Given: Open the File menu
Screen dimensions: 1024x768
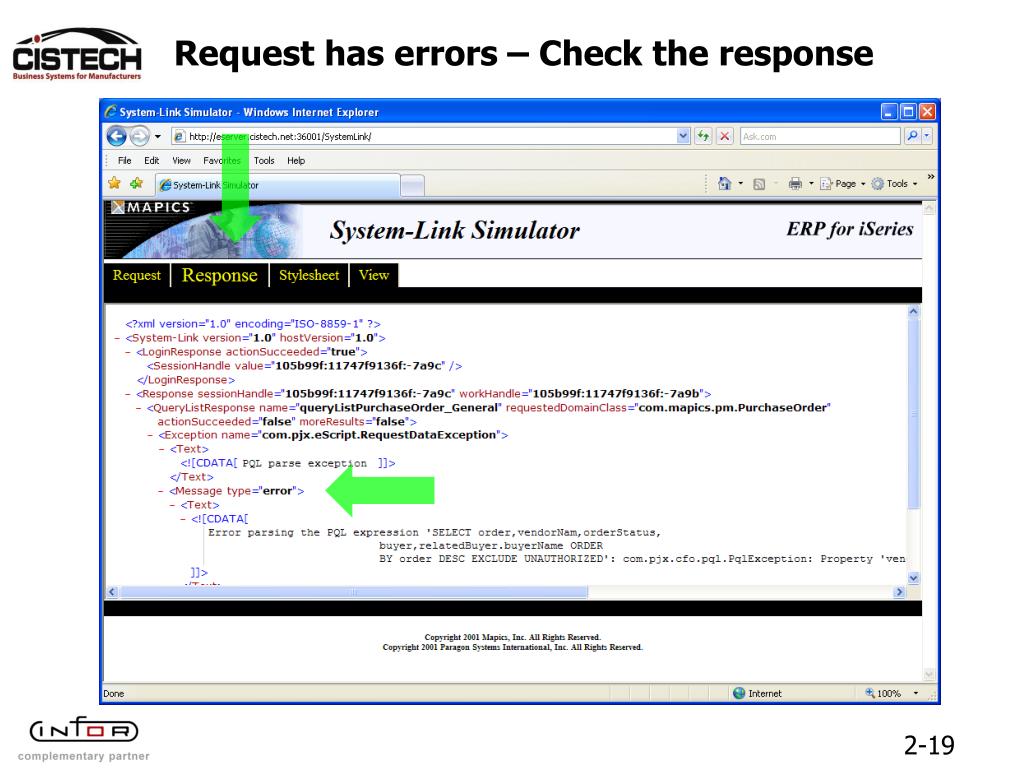Looking at the screenshot, I should [124, 161].
